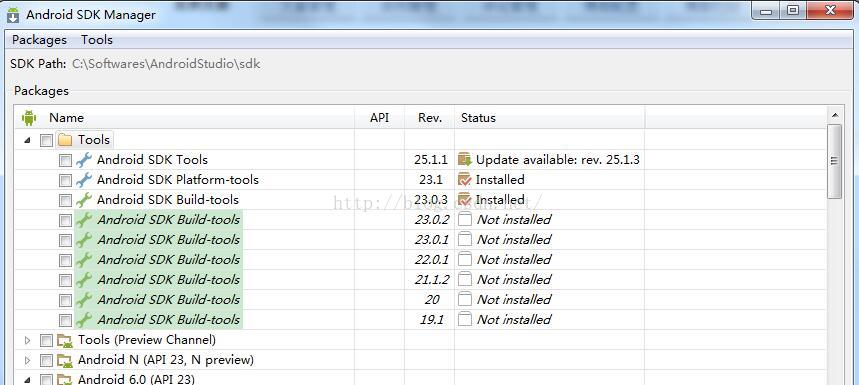This screenshot has width=859, height=385.
Task: Select the Tools folder row label
Action: click(94, 140)
